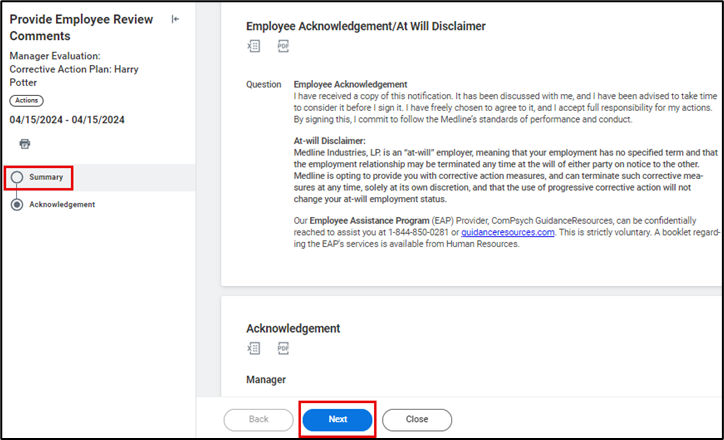Viewport: 724px width, 440px height.
Task: Click the Manager label under Acknowledgement
Action: tap(266, 380)
